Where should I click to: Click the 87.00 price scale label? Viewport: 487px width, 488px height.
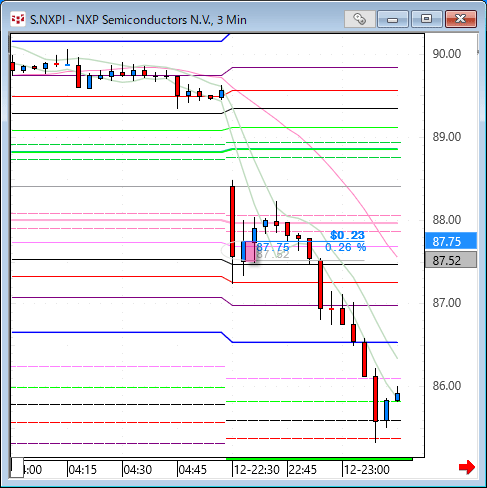coord(447,303)
